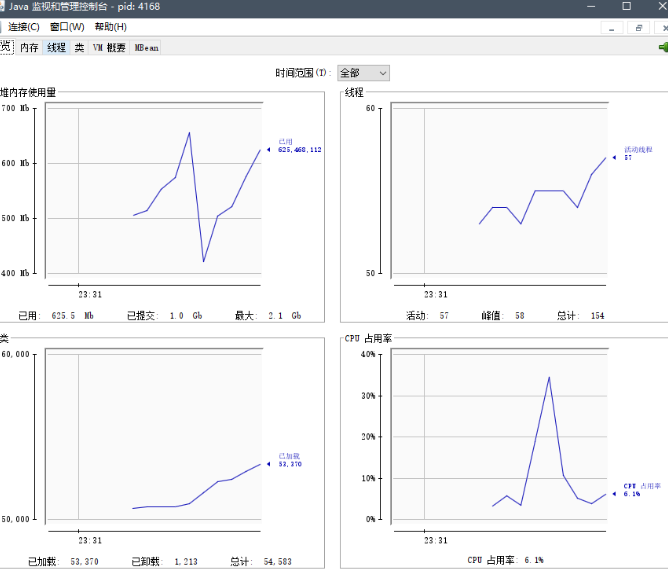Minimize the Java console main window
The width and height of the screenshot is (668, 570).
click(591, 6)
